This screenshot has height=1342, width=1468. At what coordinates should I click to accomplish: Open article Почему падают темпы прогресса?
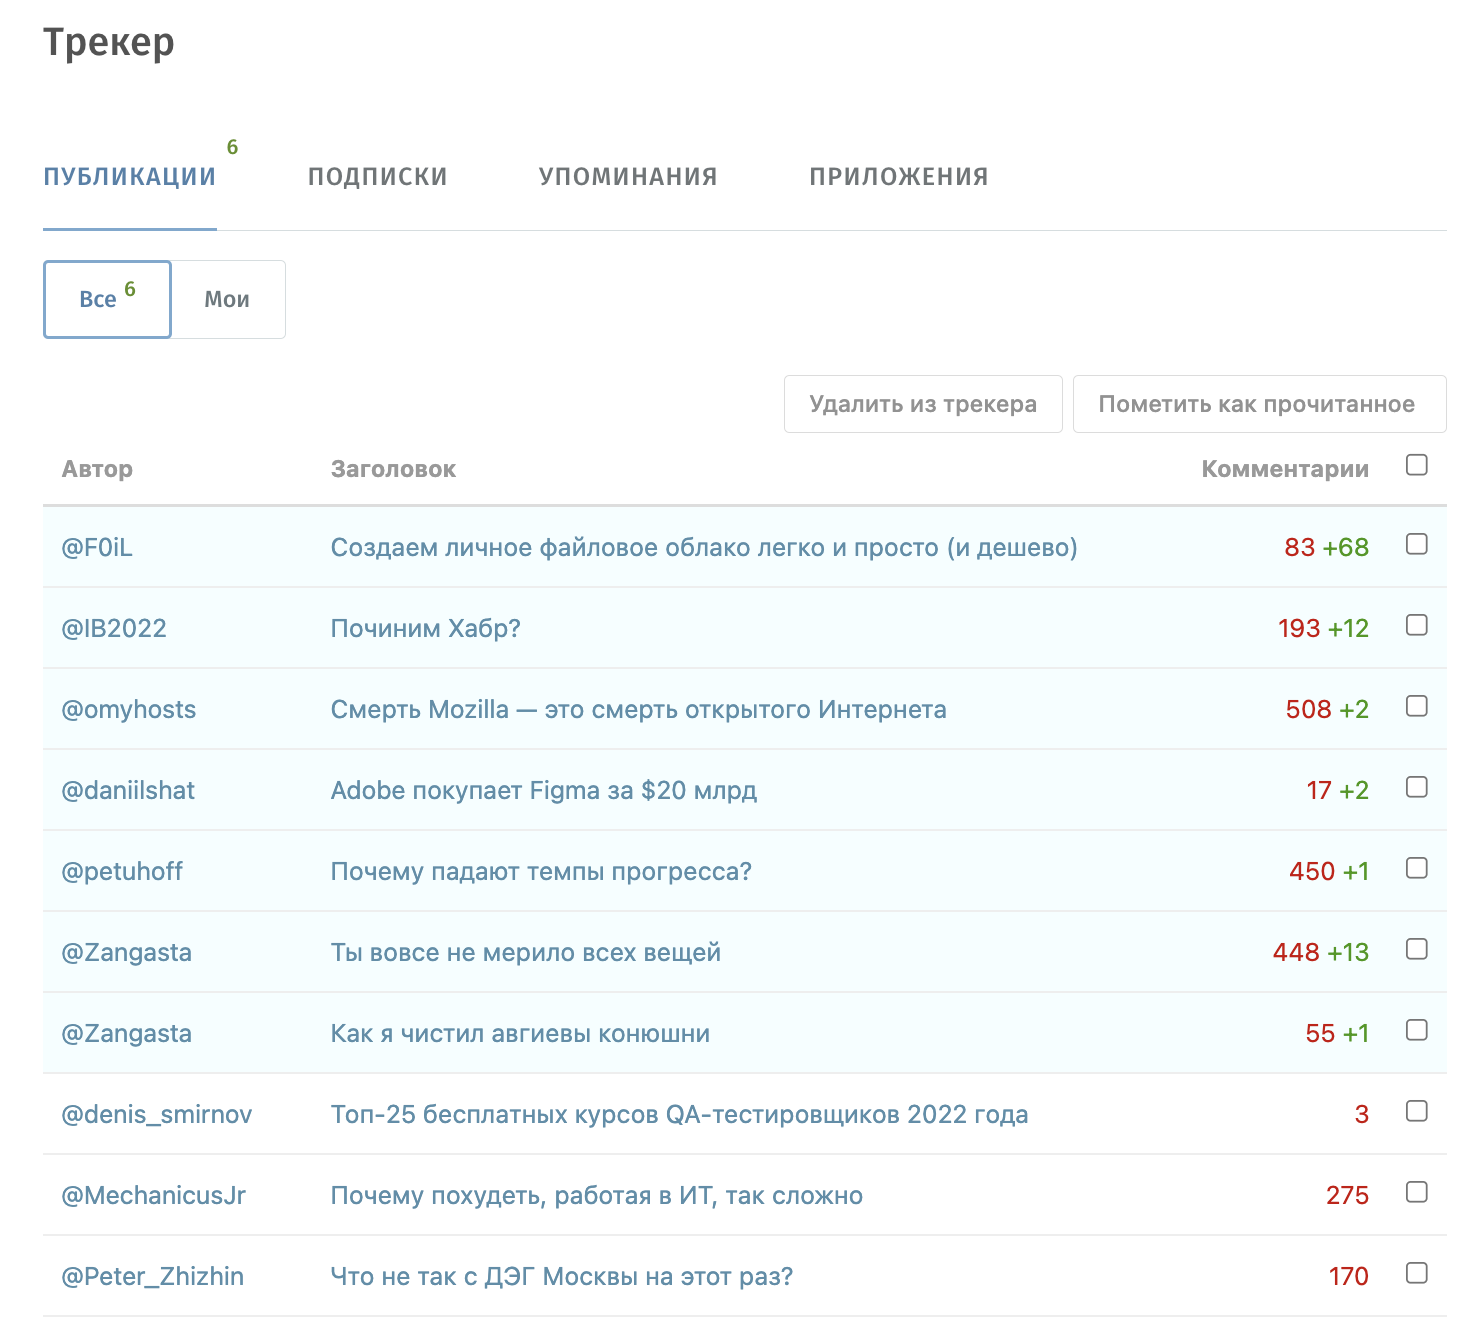coord(541,871)
